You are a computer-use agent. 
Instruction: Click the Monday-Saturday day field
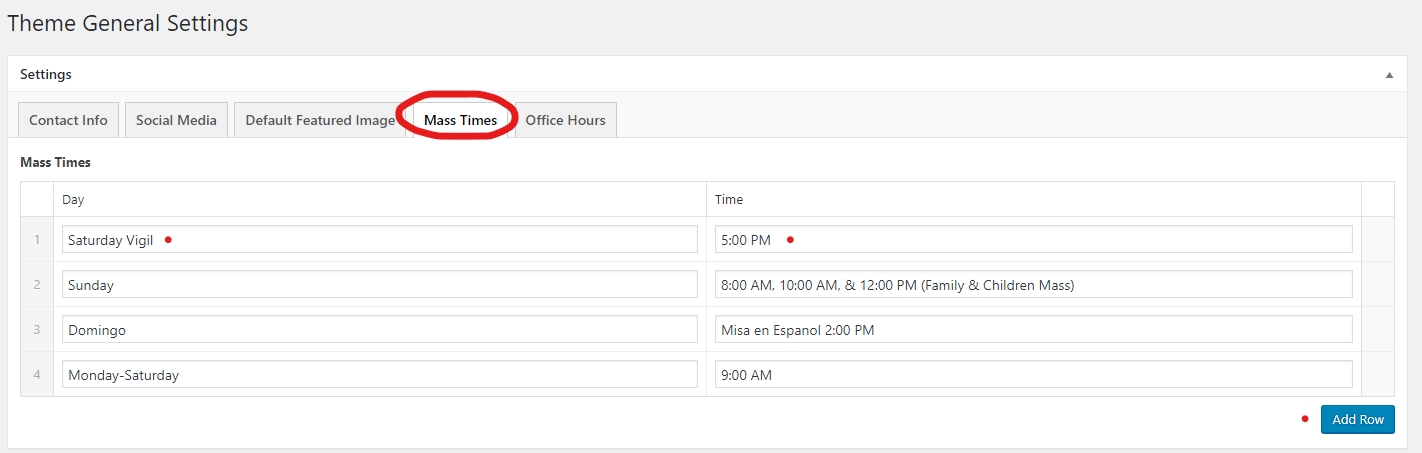(379, 375)
